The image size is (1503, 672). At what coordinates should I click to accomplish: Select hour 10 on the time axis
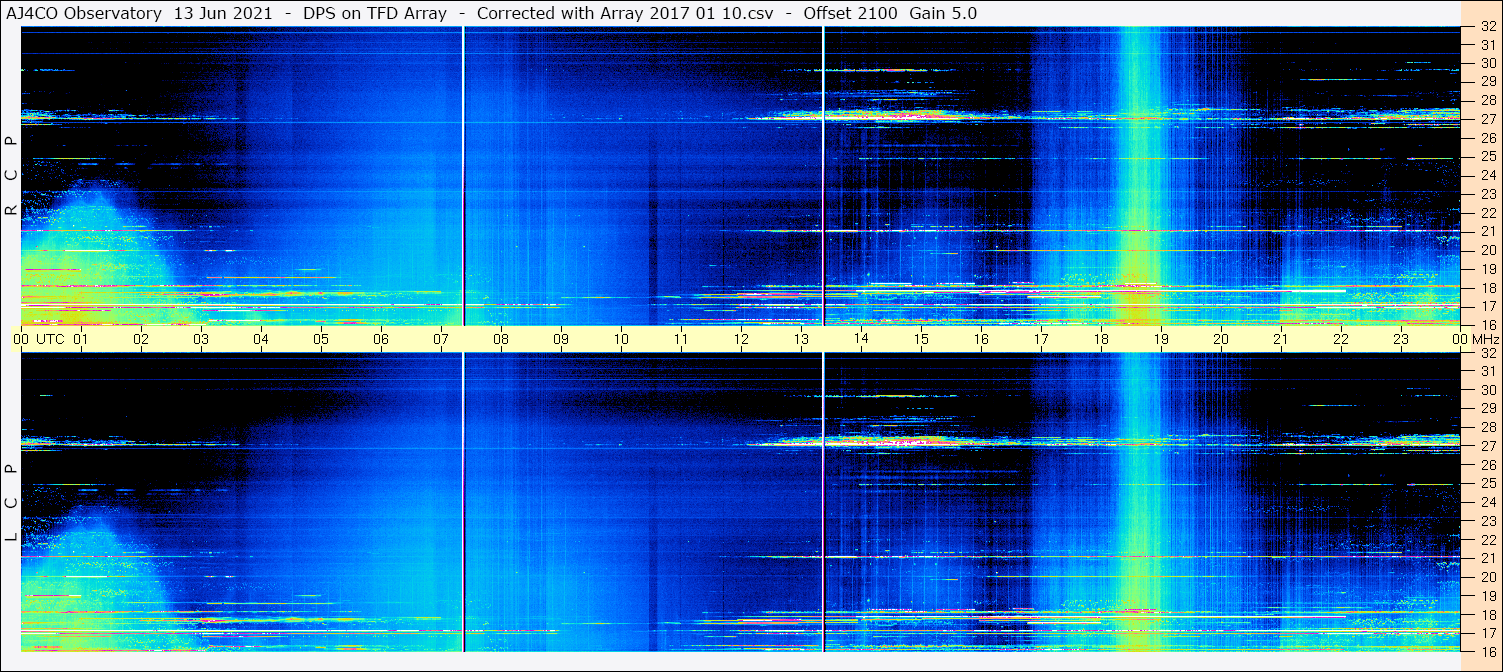point(621,339)
